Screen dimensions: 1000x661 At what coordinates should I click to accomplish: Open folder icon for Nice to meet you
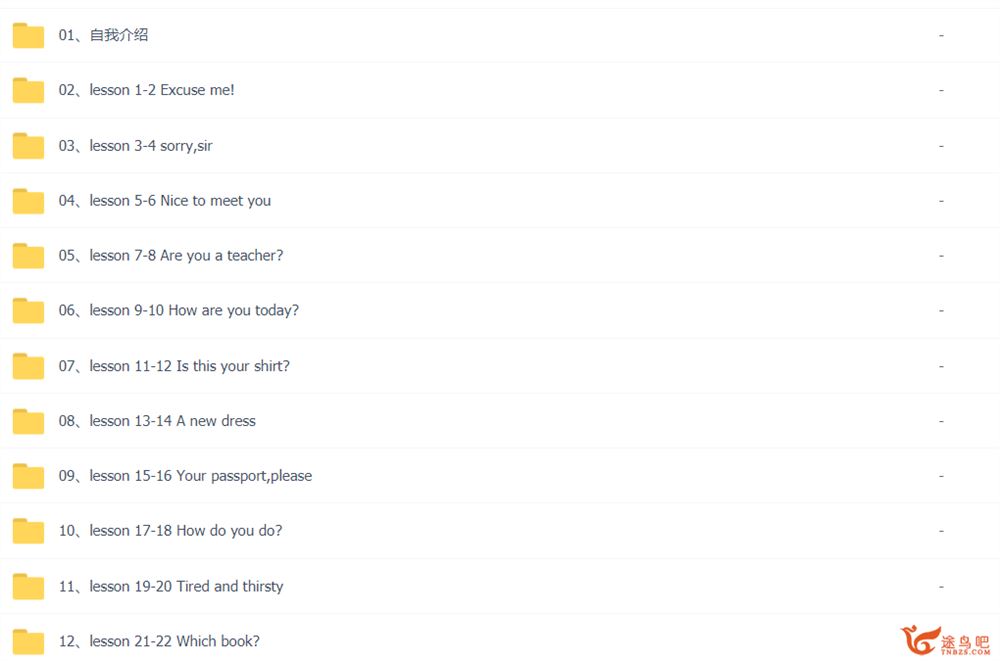click(28, 201)
